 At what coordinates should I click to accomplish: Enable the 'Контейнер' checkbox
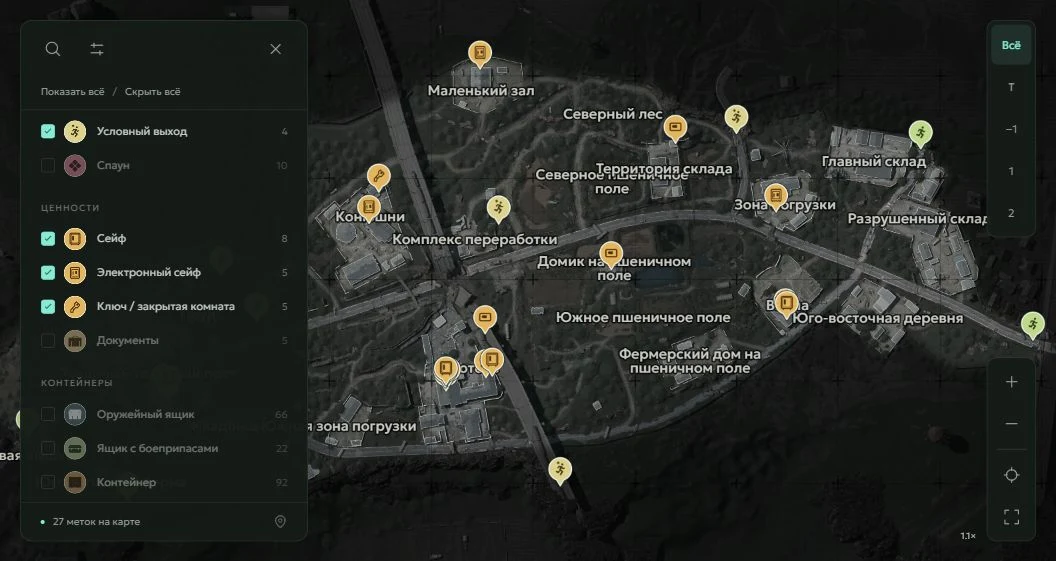48,482
